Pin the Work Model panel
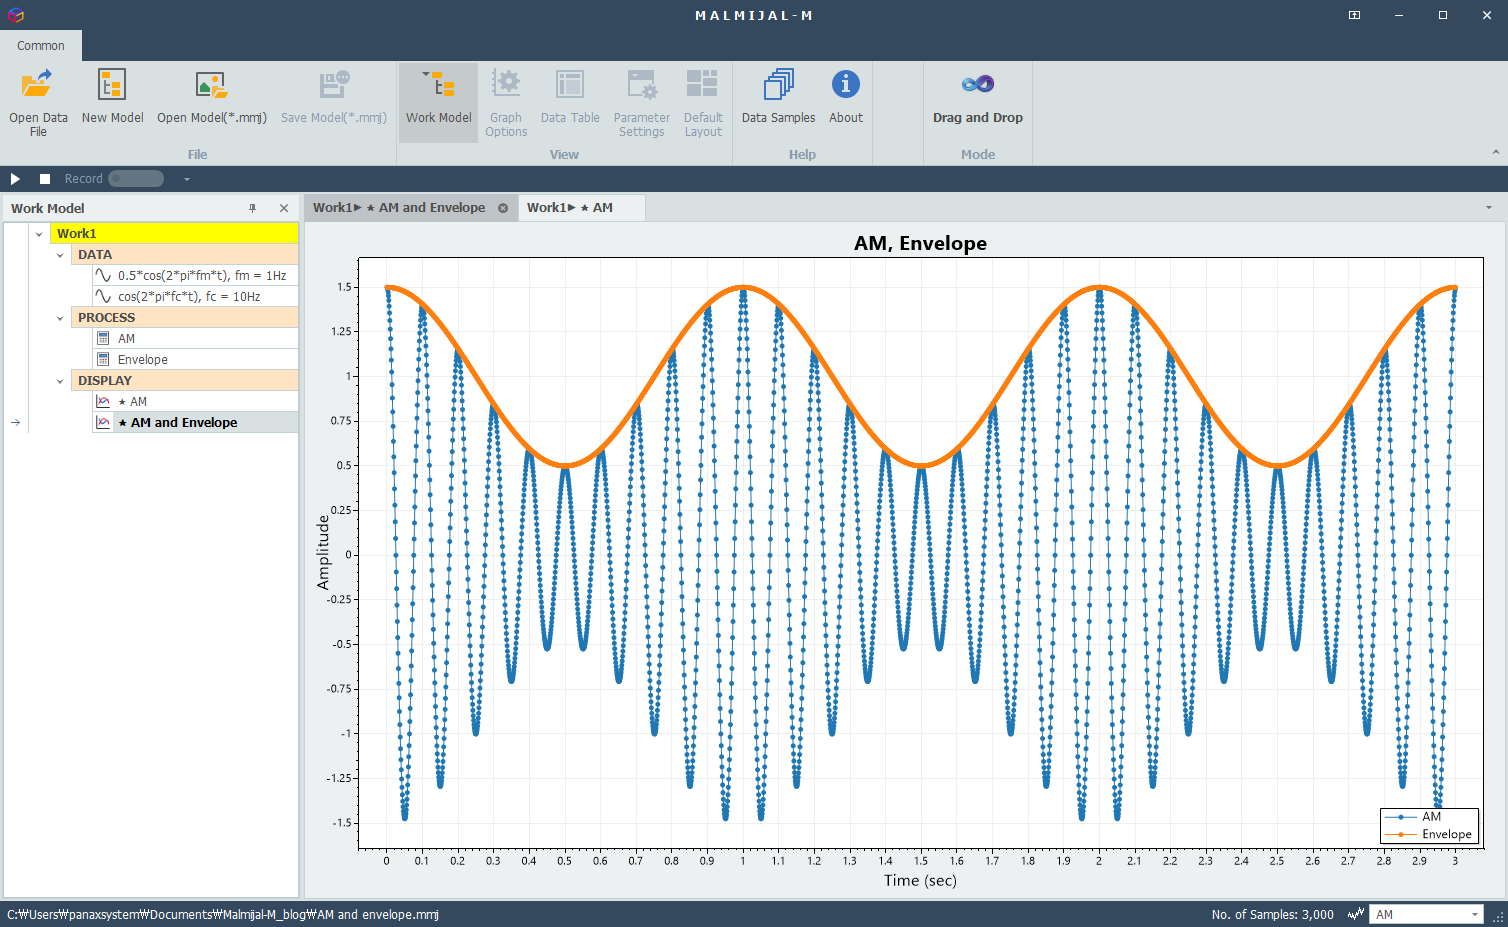The height and width of the screenshot is (927, 1508). [x=253, y=208]
